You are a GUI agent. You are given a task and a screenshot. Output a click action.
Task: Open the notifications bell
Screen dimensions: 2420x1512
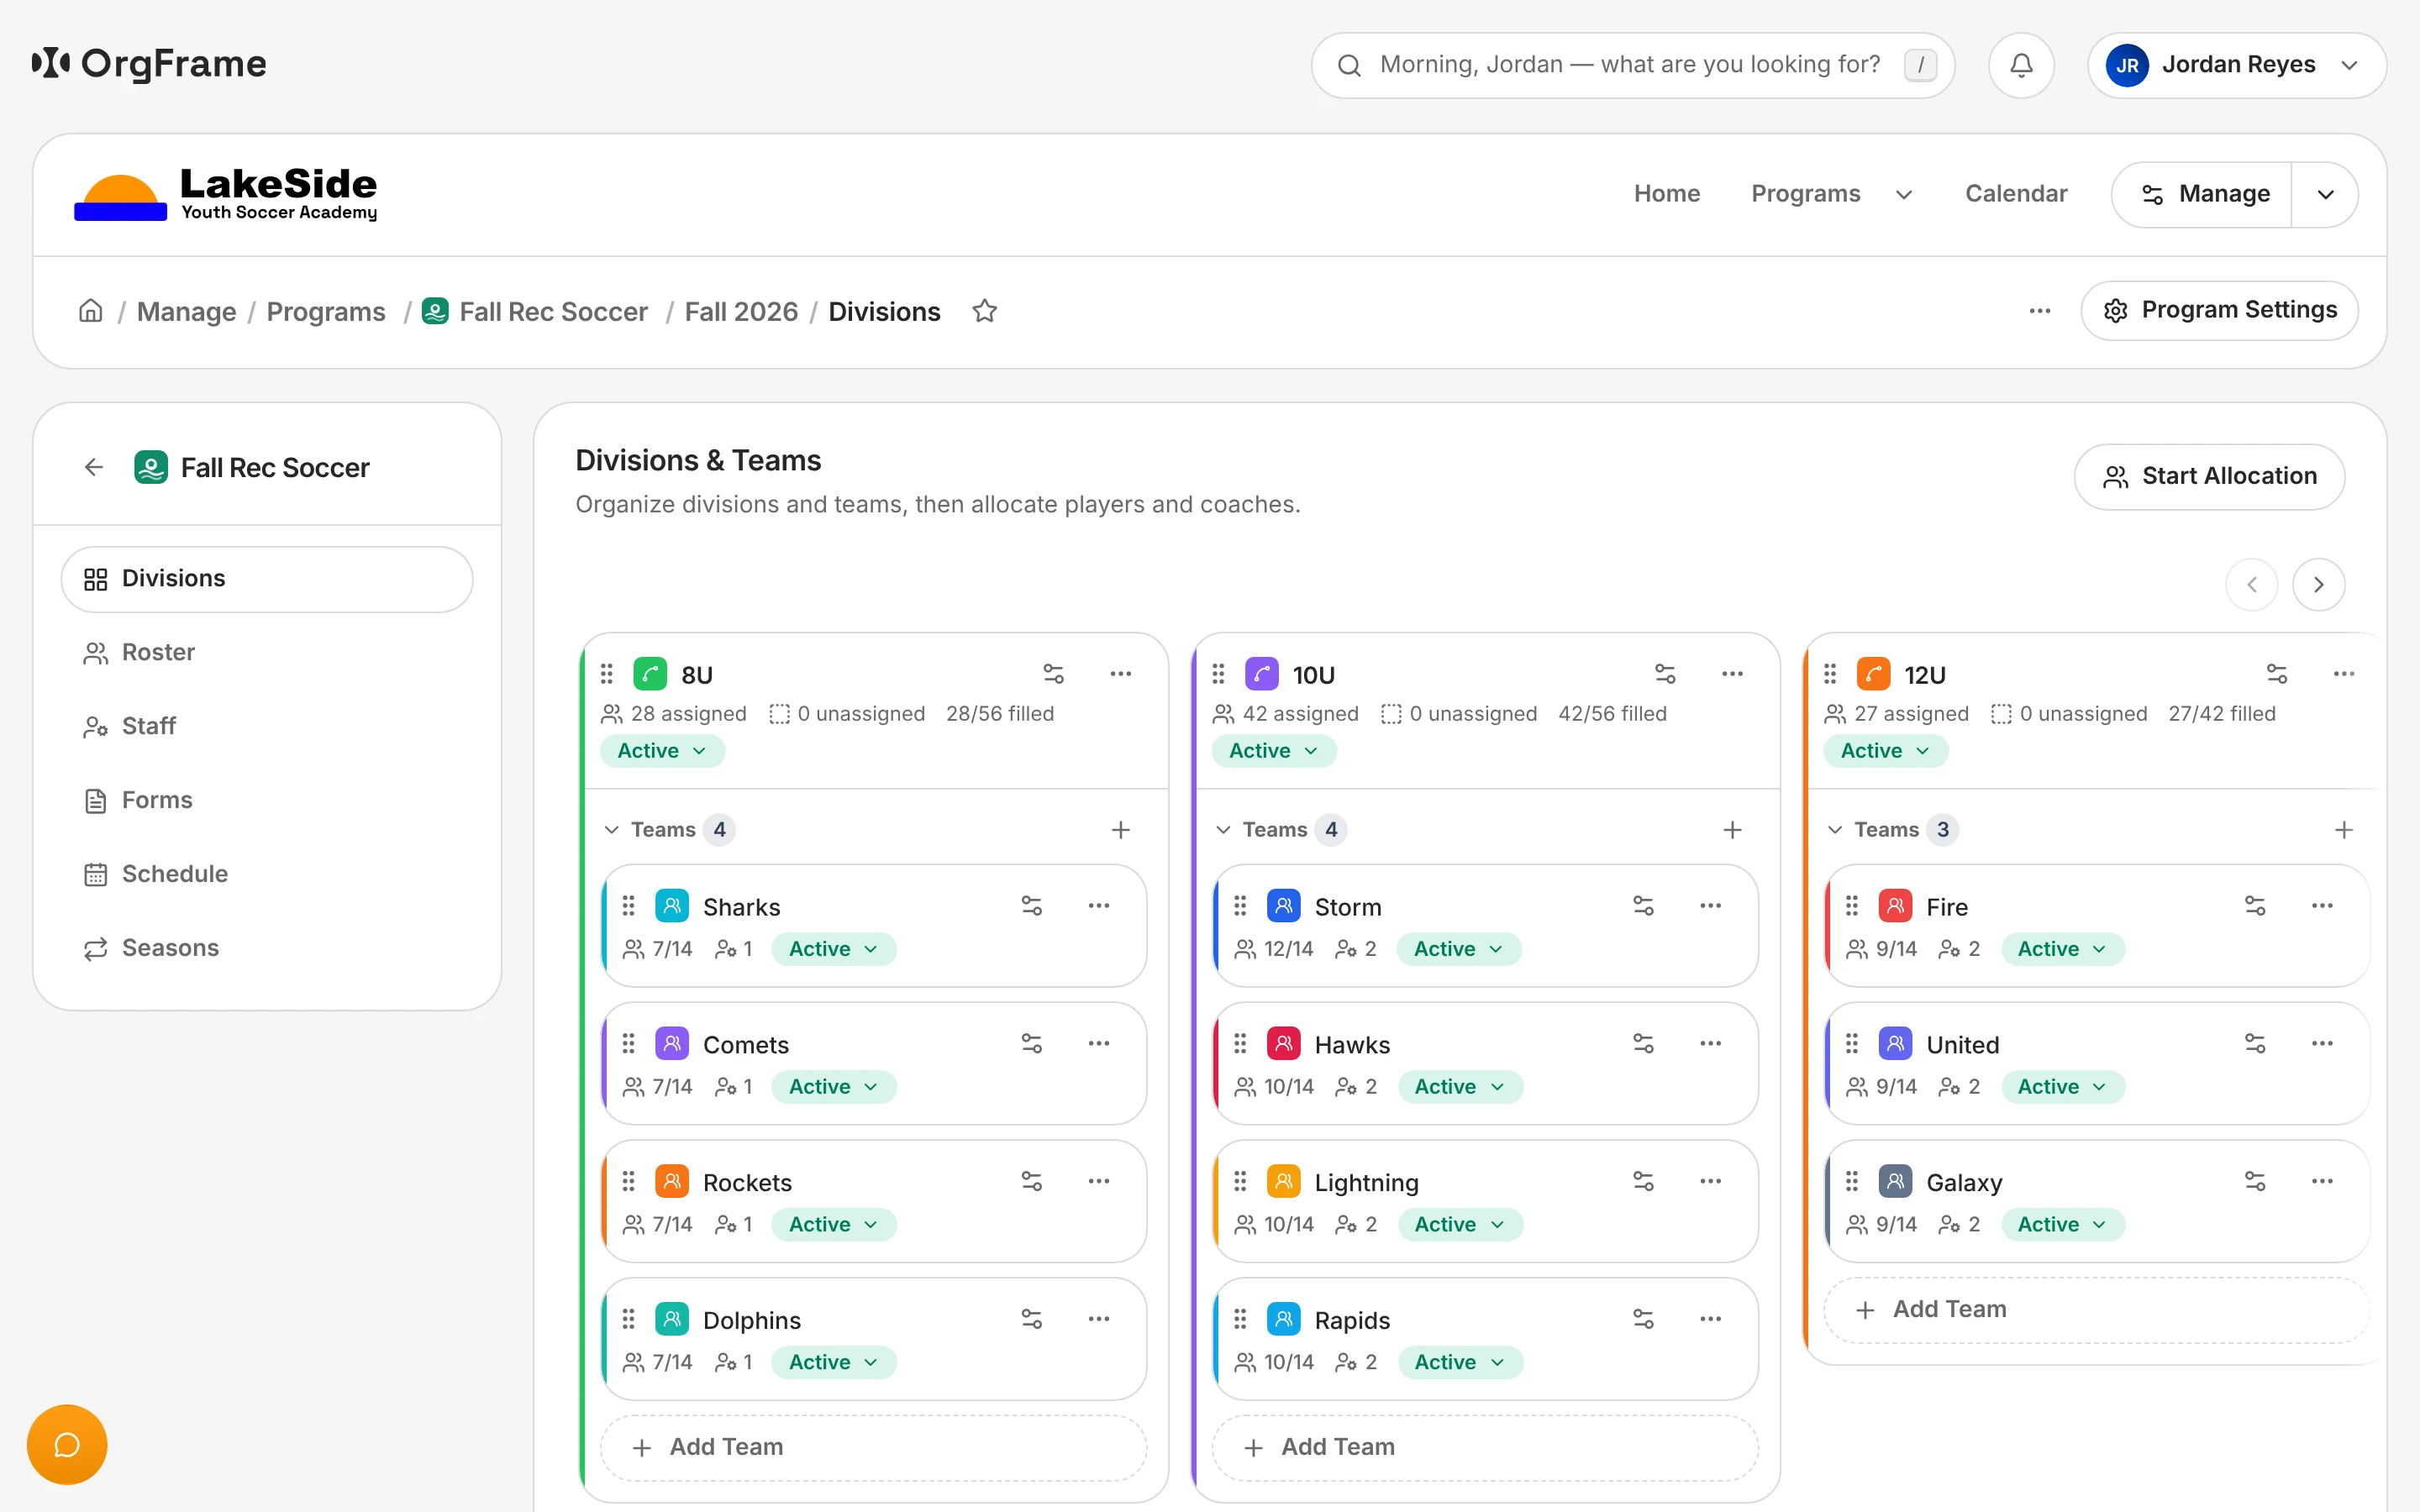click(x=2021, y=65)
